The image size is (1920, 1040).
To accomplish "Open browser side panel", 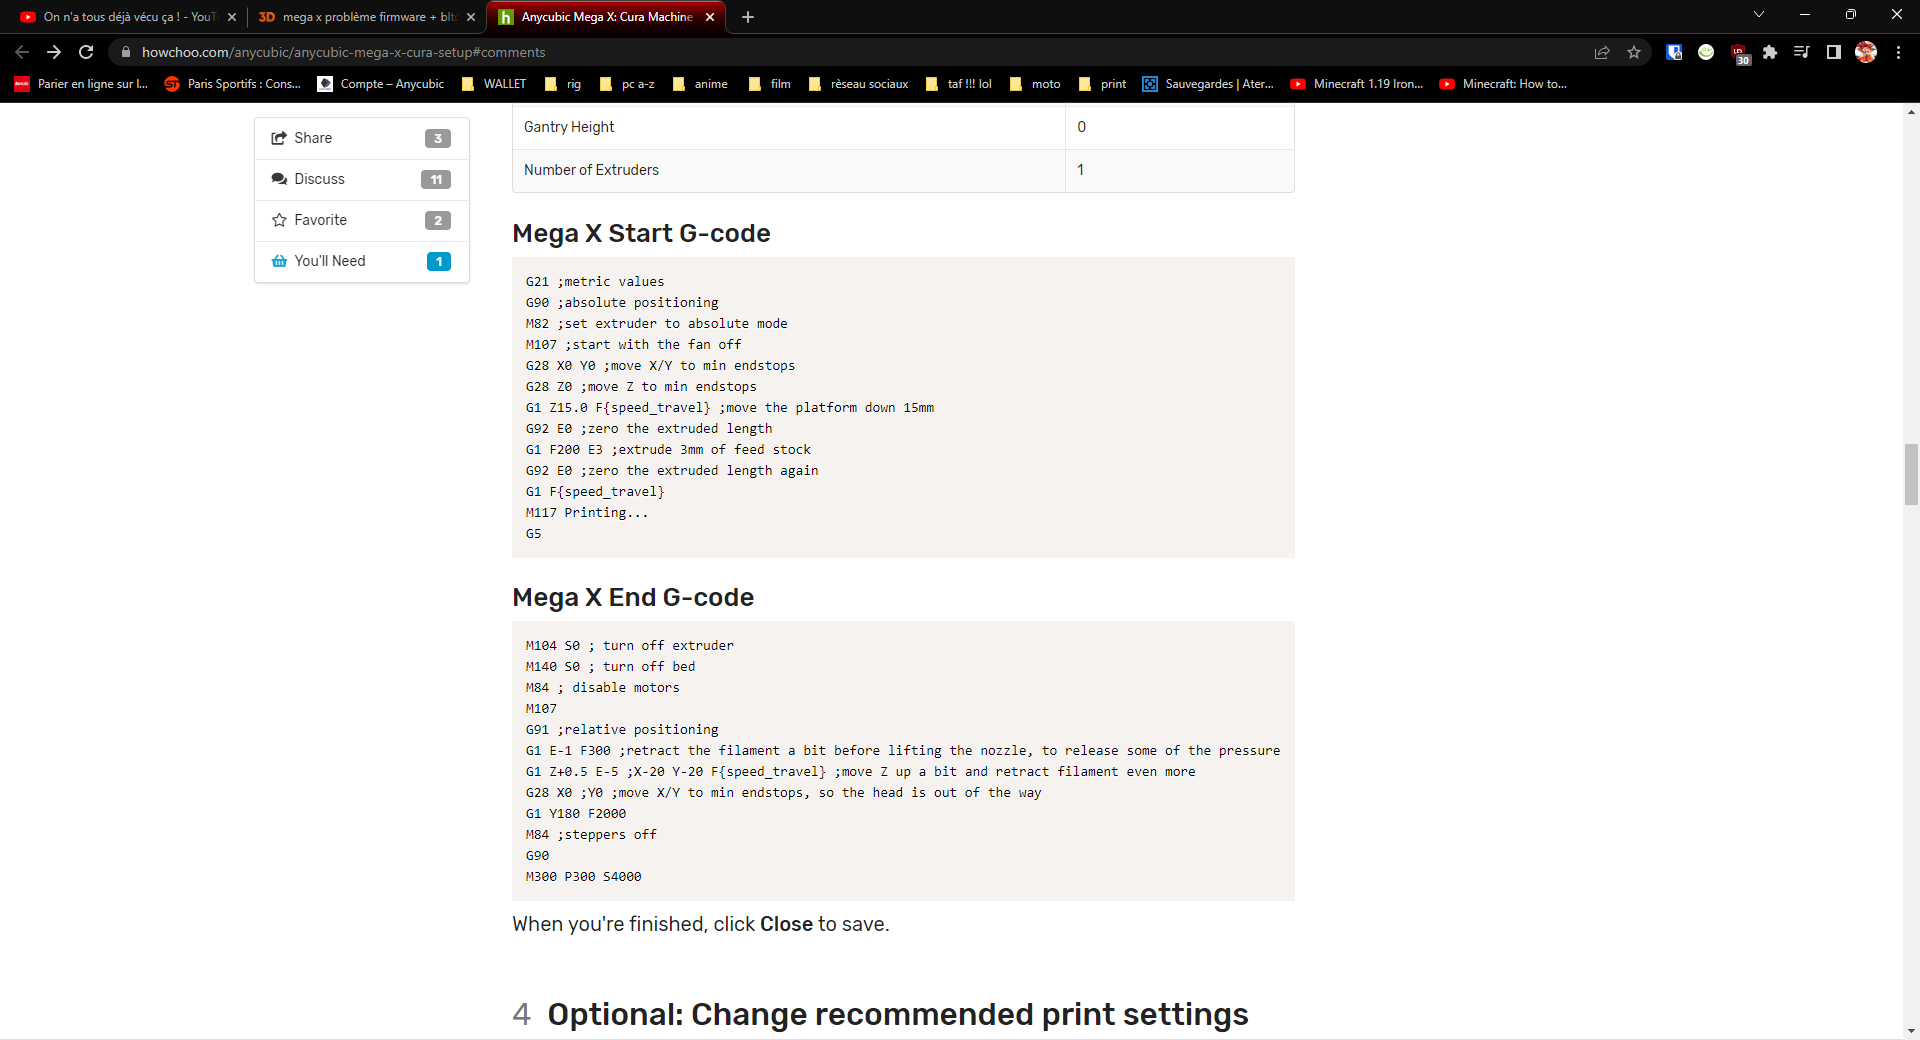I will 1834,52.
